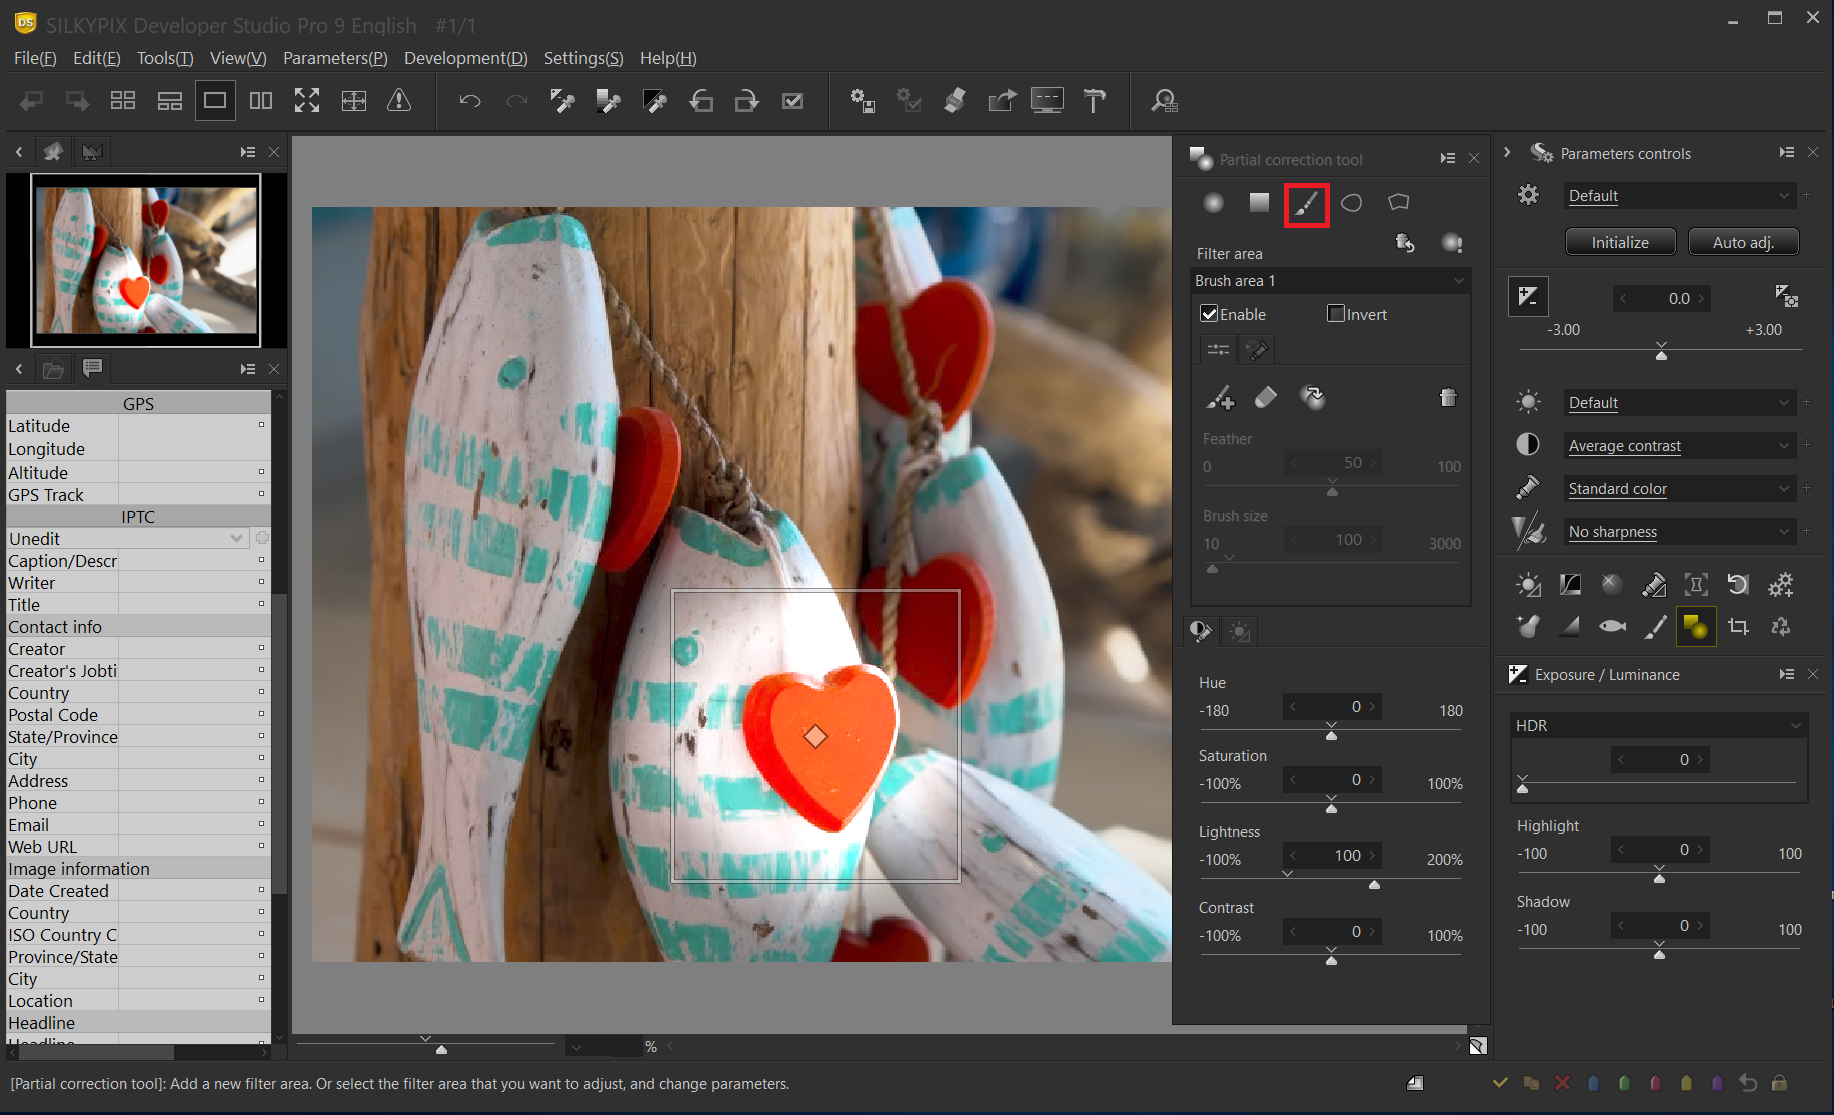Switch to thumbnail grid view

coord(123,101)
